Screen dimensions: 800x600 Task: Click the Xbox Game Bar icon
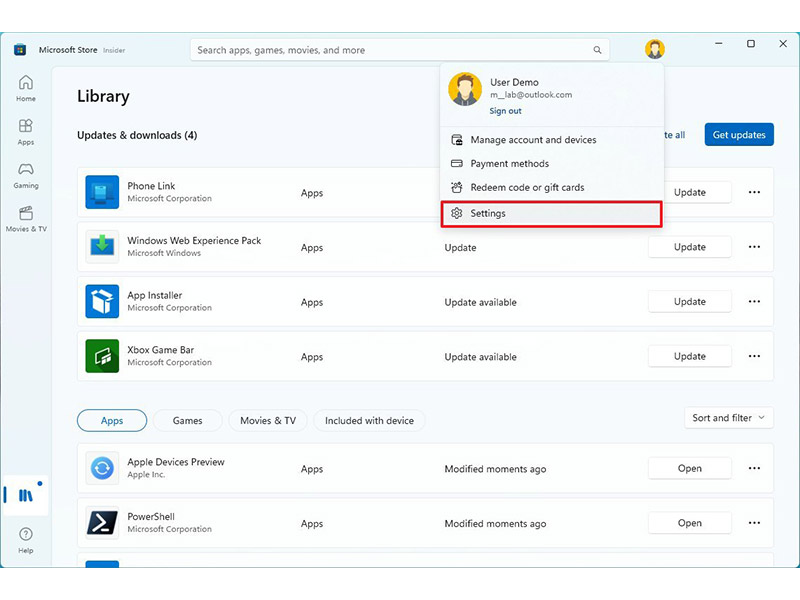point(102,356)
